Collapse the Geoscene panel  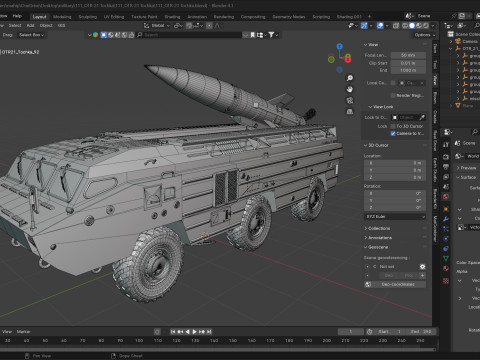(376, 247)
